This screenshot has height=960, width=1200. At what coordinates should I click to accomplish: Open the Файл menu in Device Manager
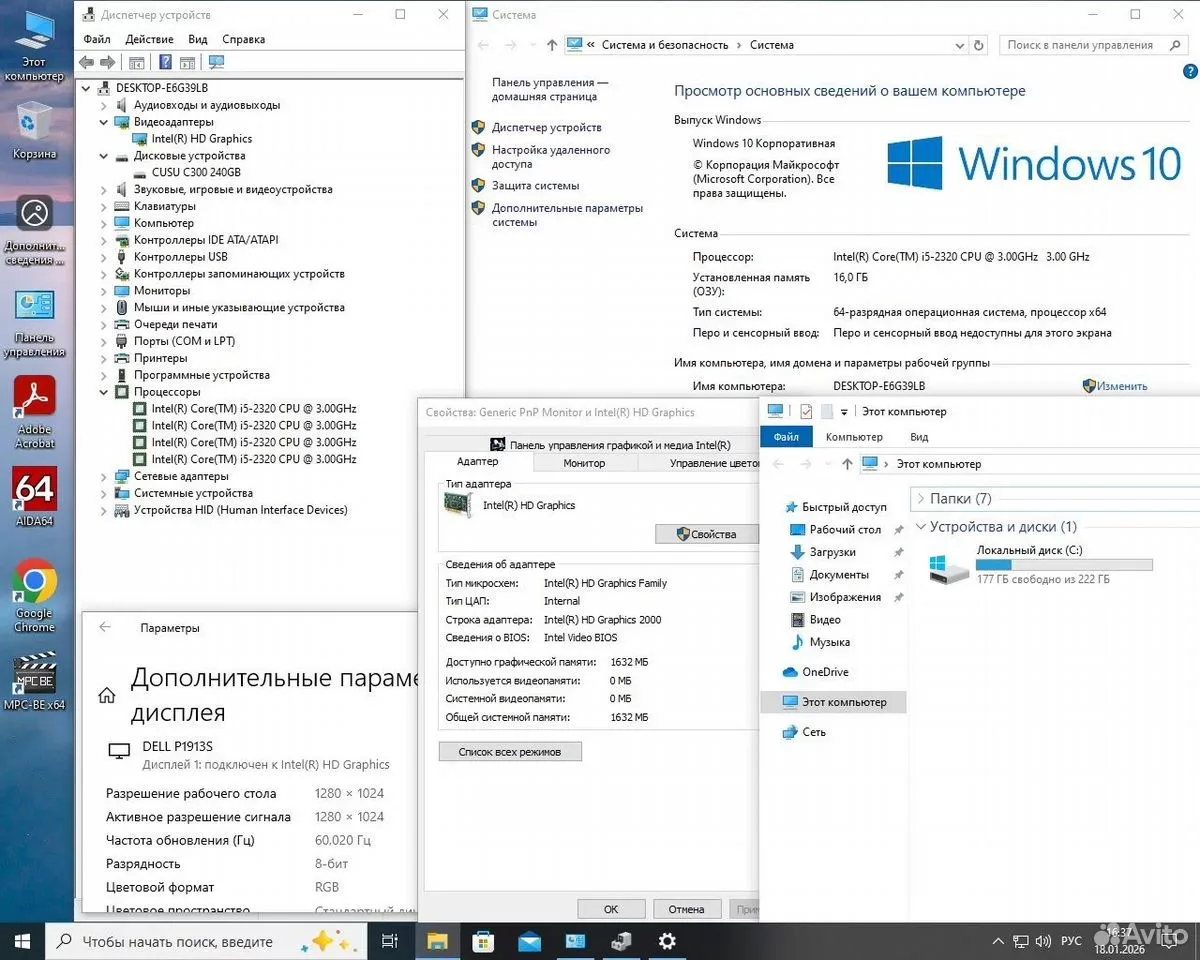pyautogui.click(x=97, y=39)
